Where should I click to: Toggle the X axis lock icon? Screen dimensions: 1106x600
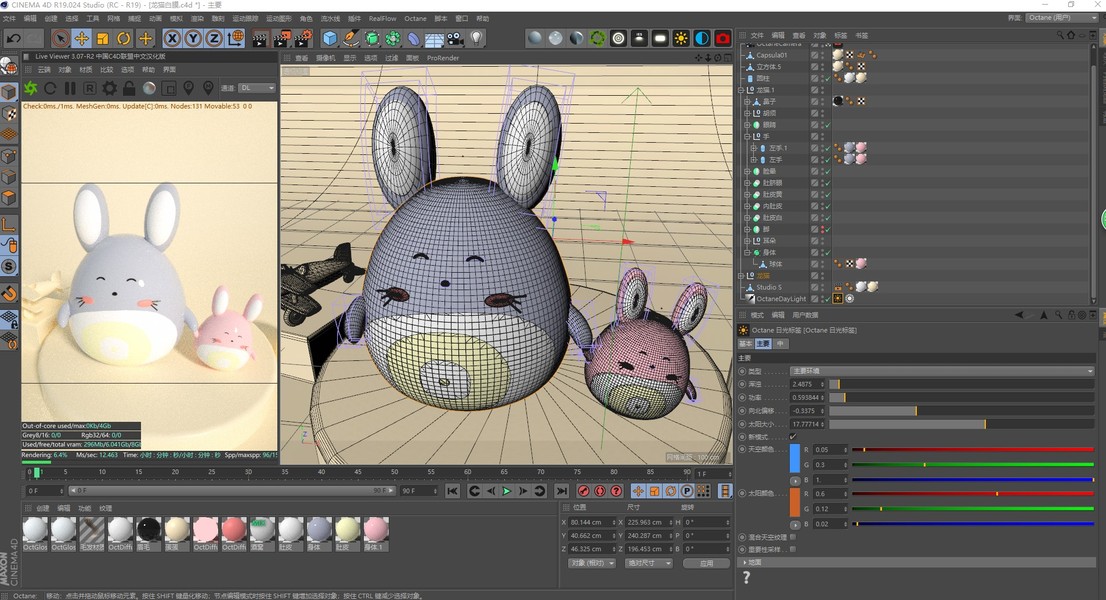172,38
